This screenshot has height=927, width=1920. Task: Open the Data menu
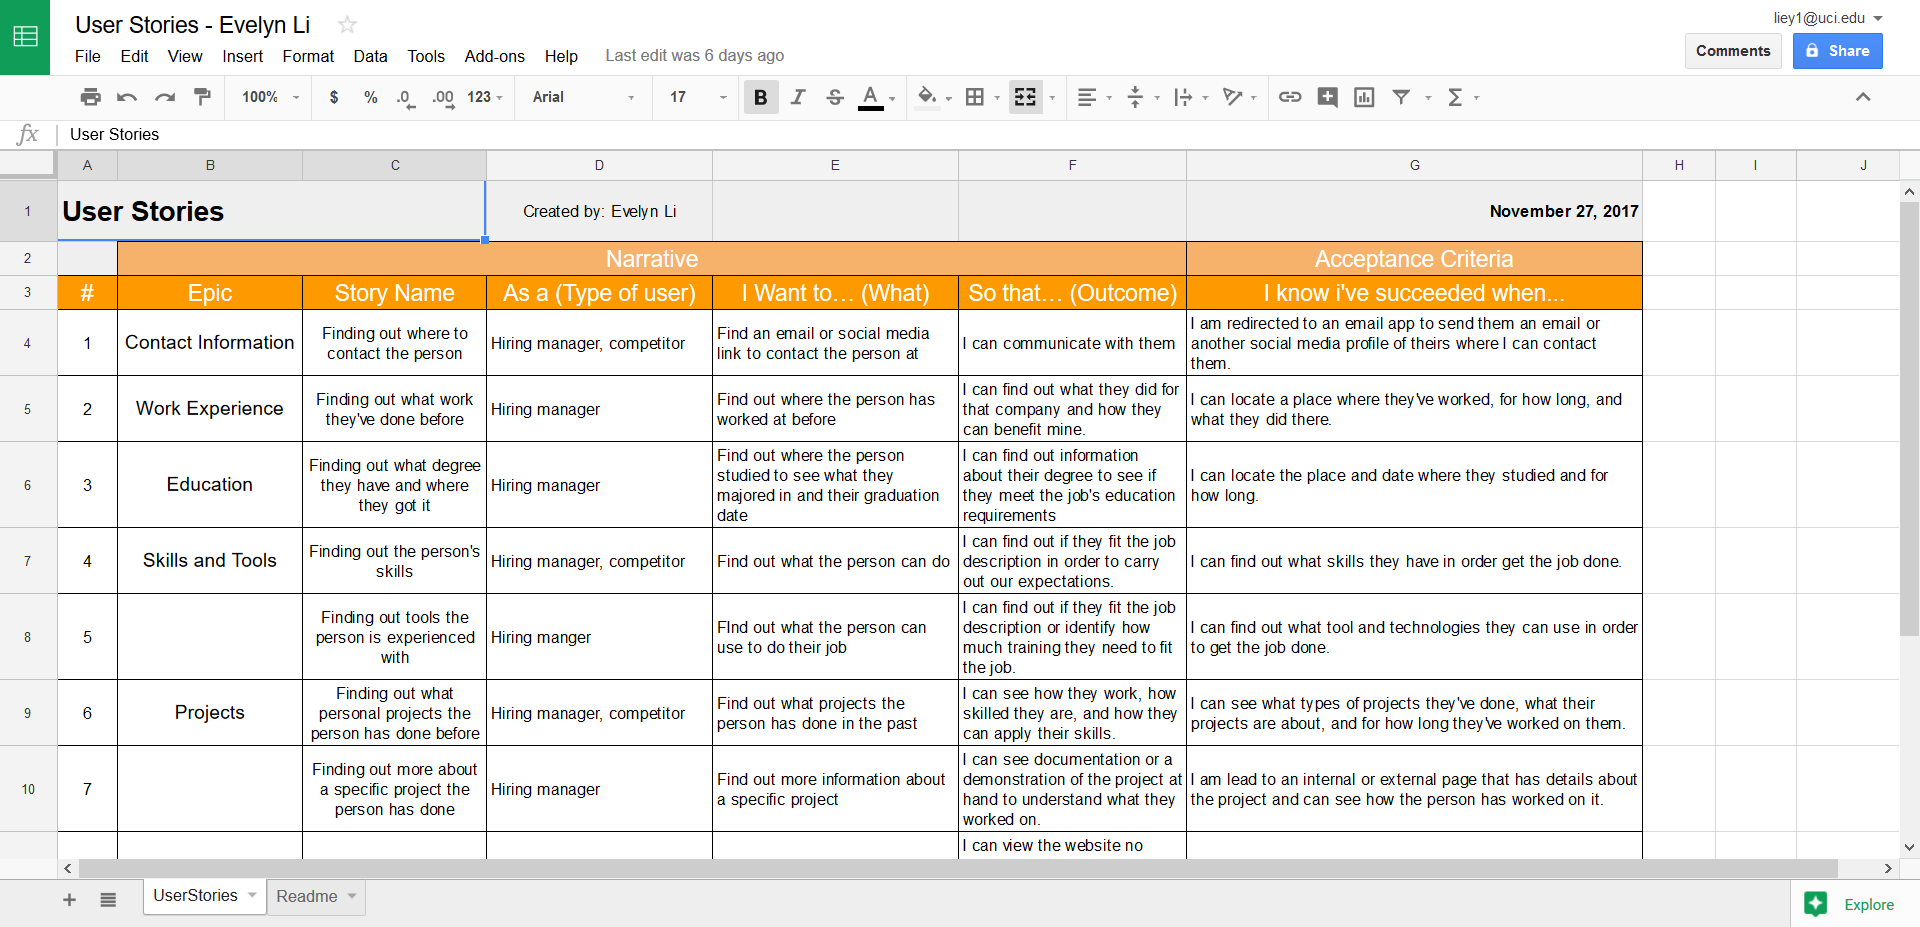(370, 56)
